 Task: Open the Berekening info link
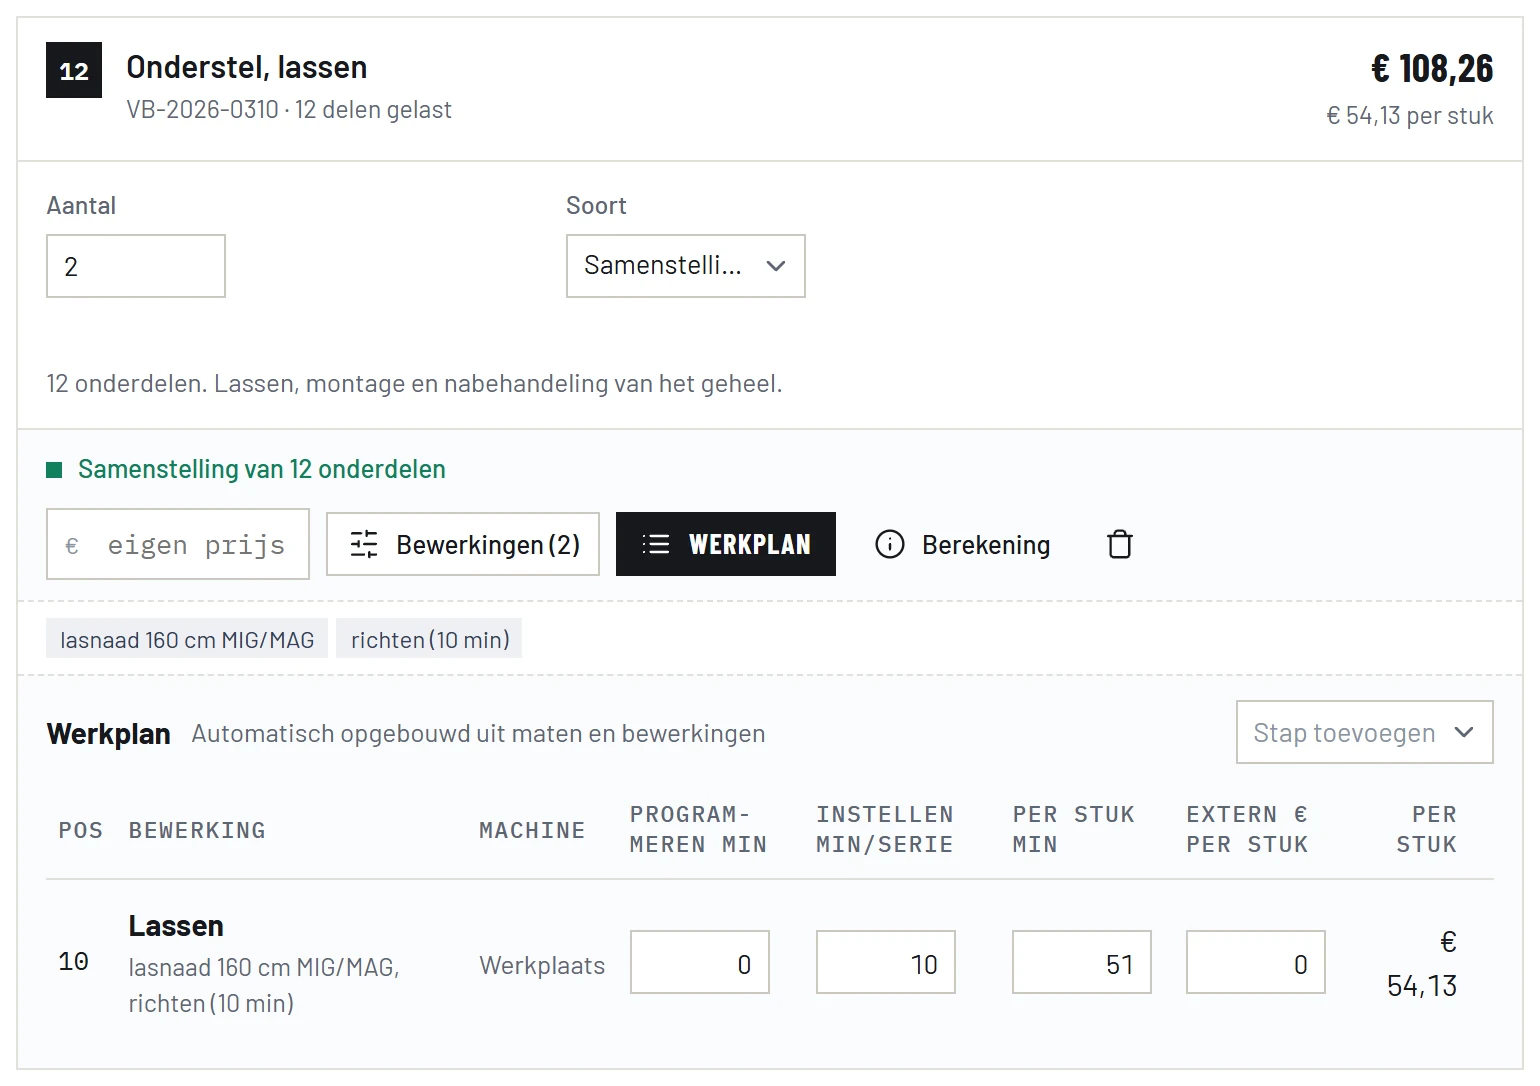[962, 544]
